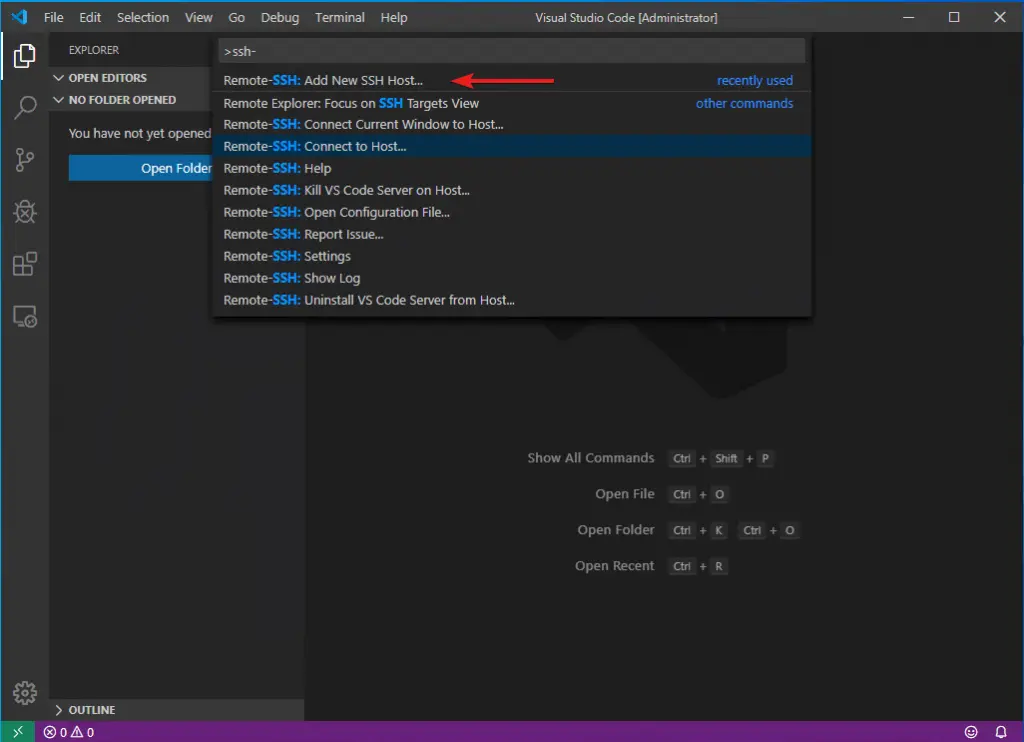Viewport: 1024px width, 742px height.
Task: Select Remote-SSH: Connect to Host
Action: (x=512, y=146)
